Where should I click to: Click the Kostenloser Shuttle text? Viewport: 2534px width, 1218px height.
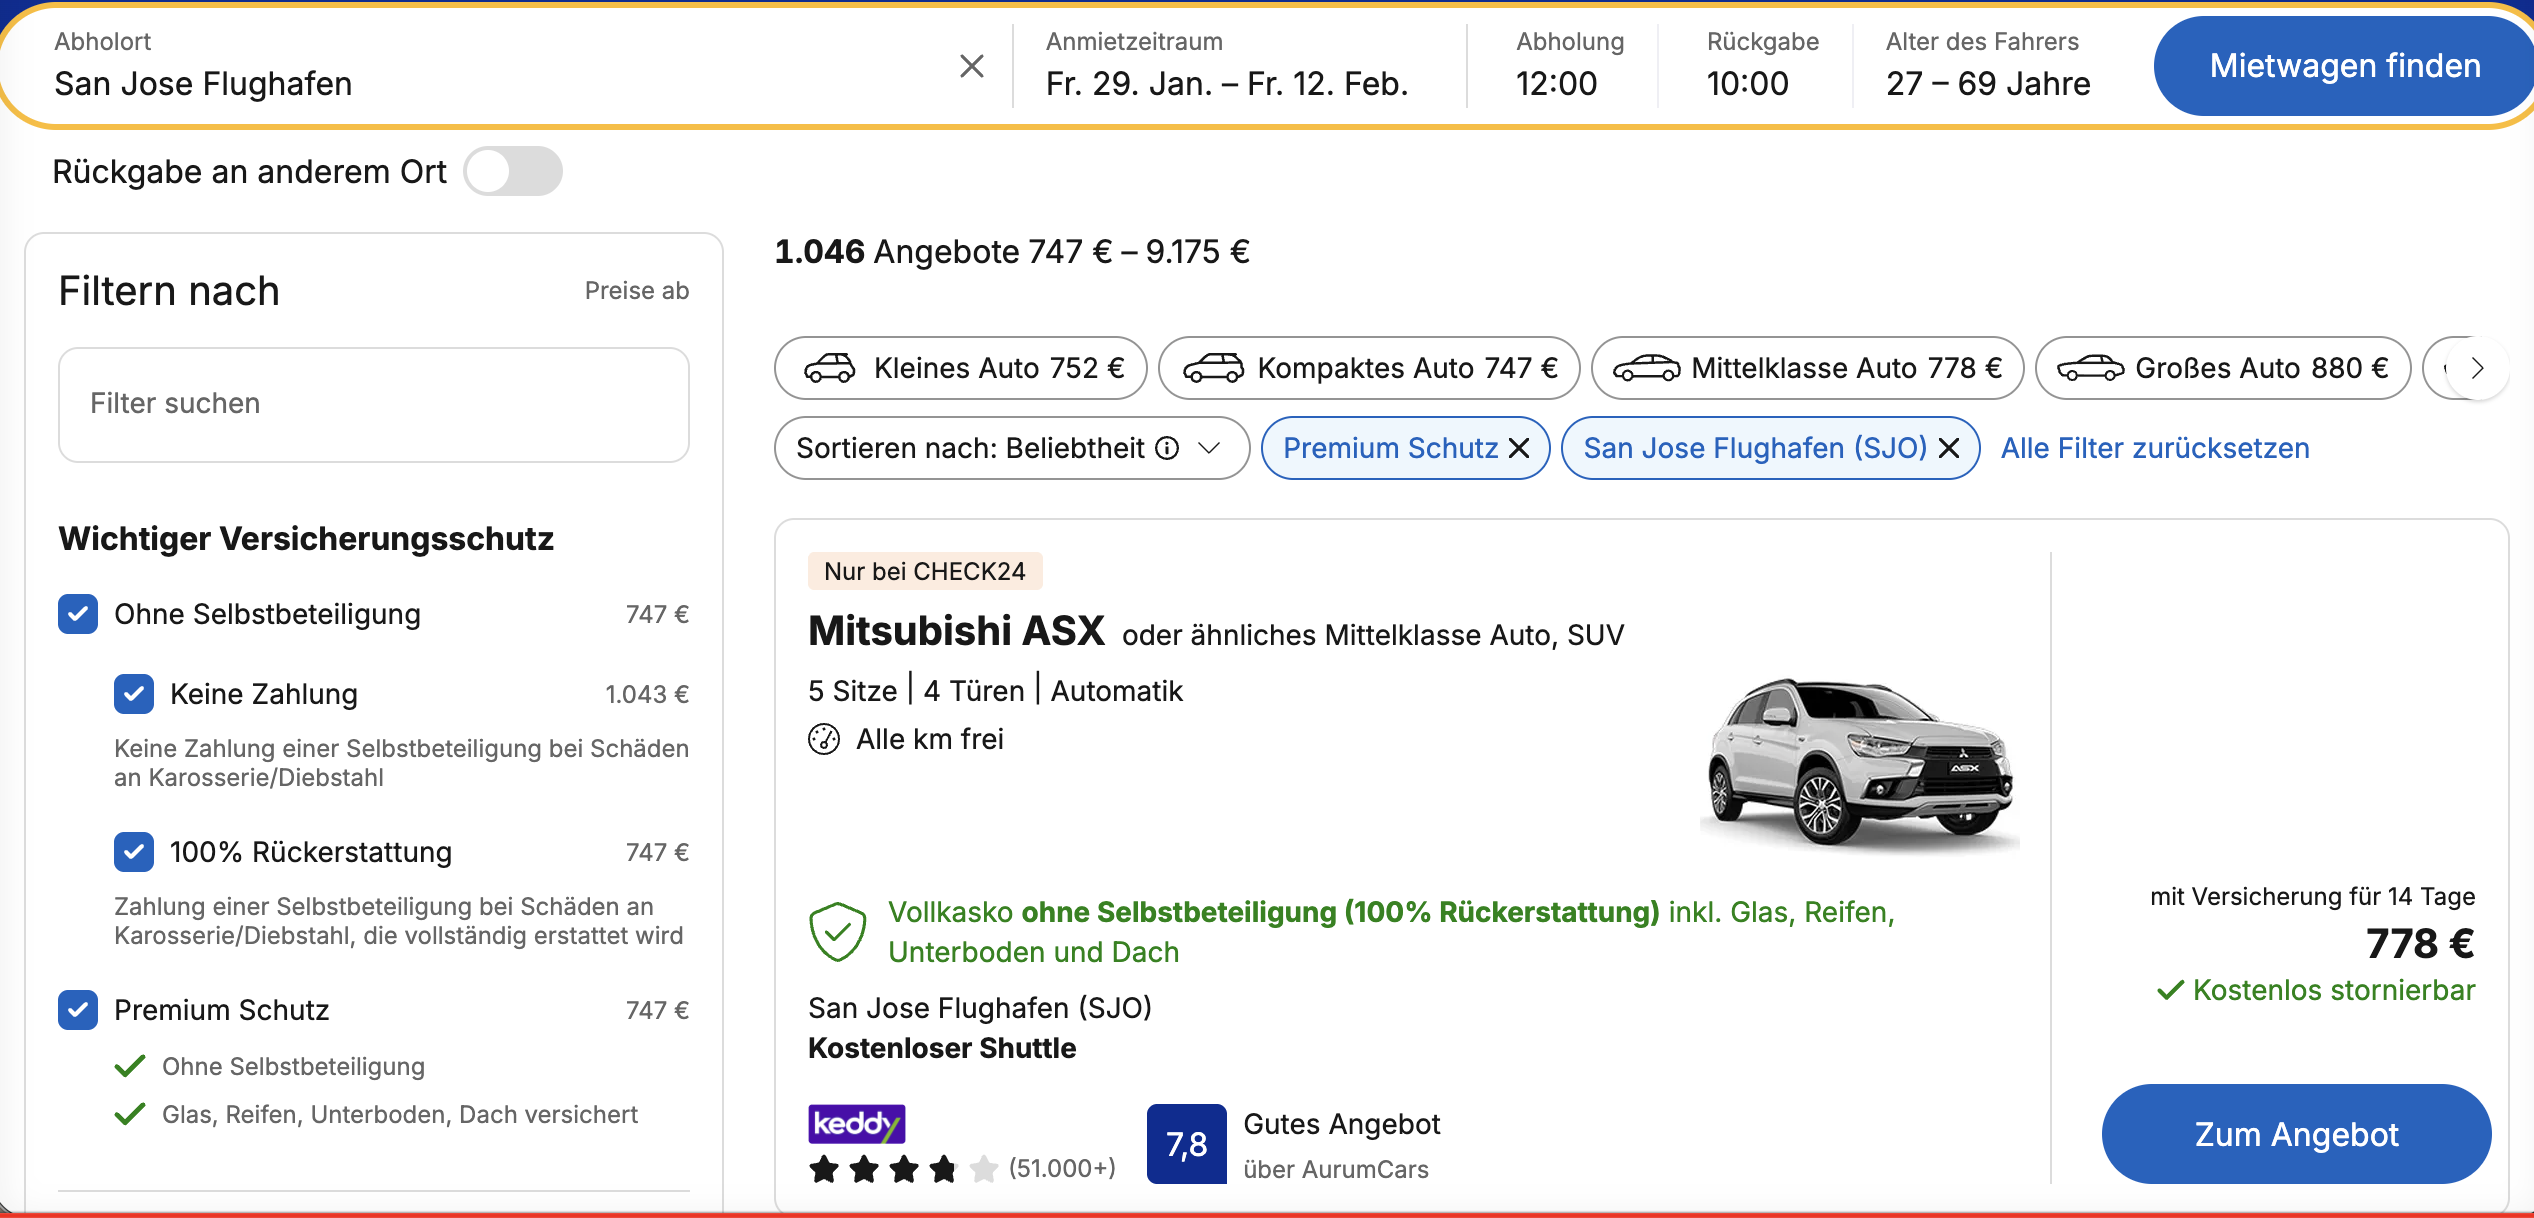942,1048
